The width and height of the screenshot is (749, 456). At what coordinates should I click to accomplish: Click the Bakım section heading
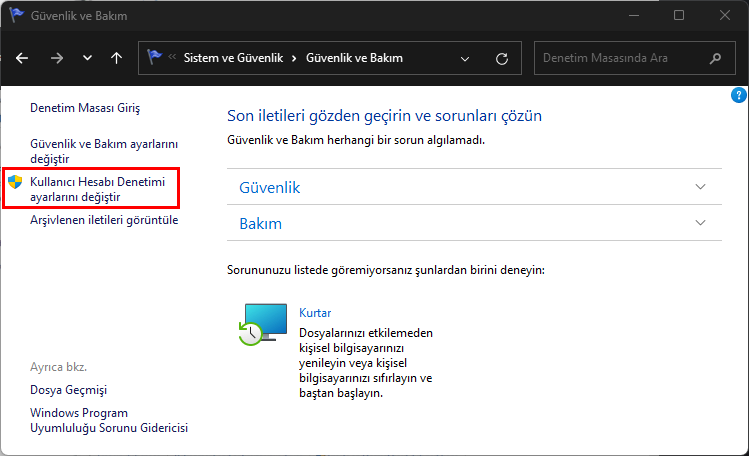260,223
